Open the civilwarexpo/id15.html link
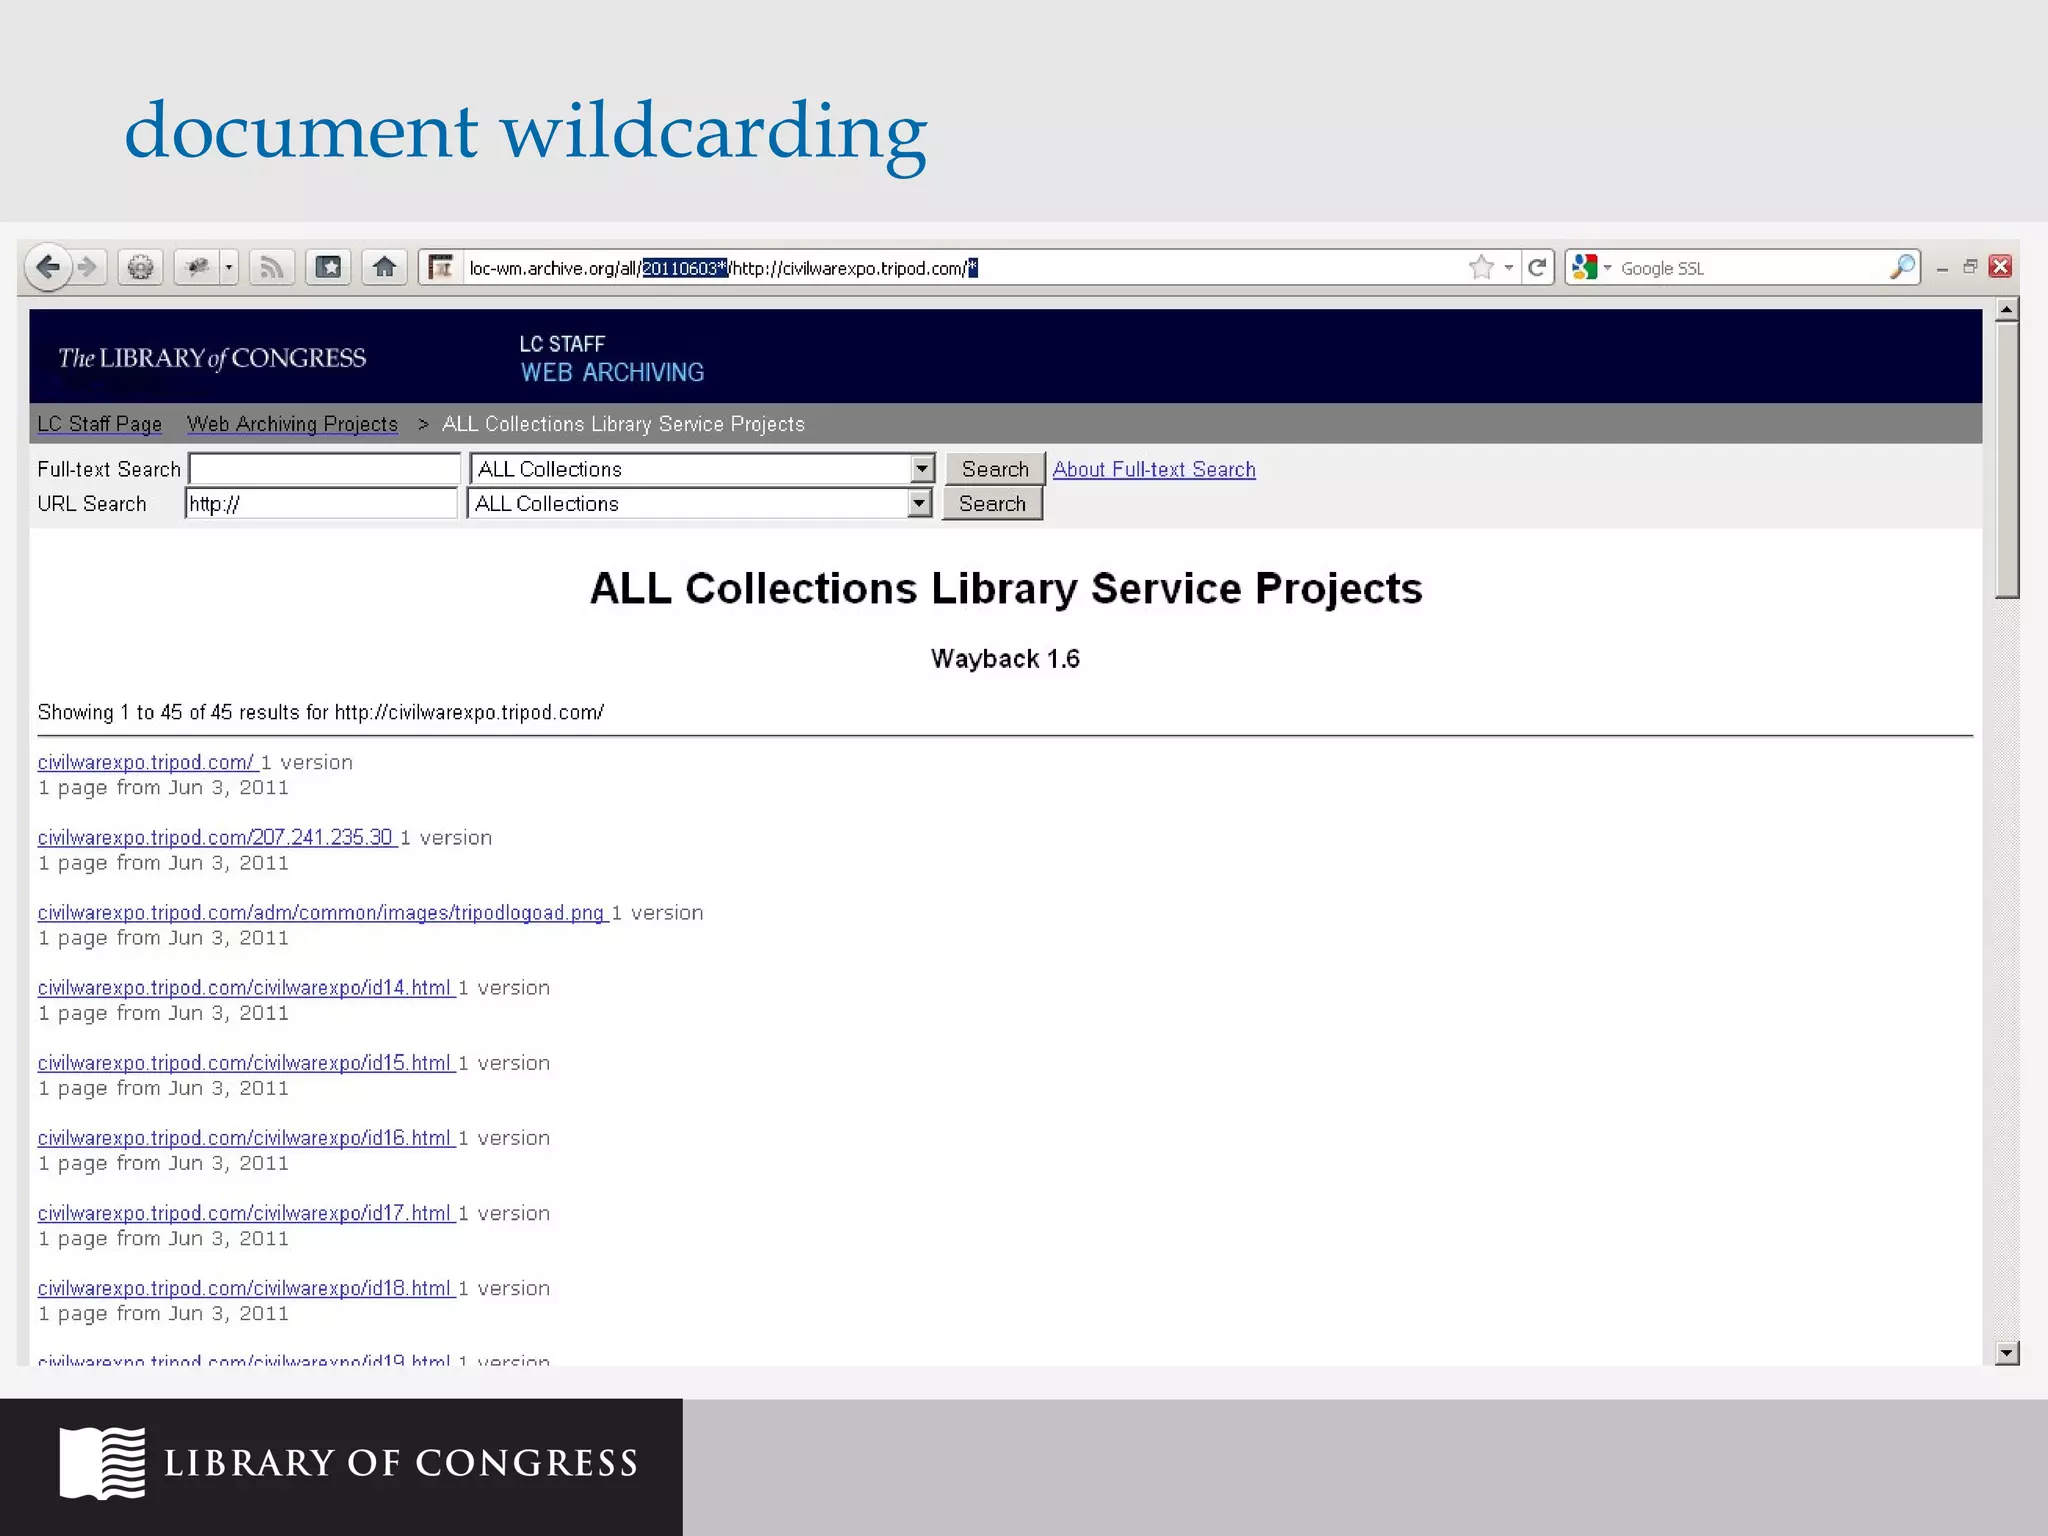Screen dimensions: 2048x1536 coord(245,1062)
